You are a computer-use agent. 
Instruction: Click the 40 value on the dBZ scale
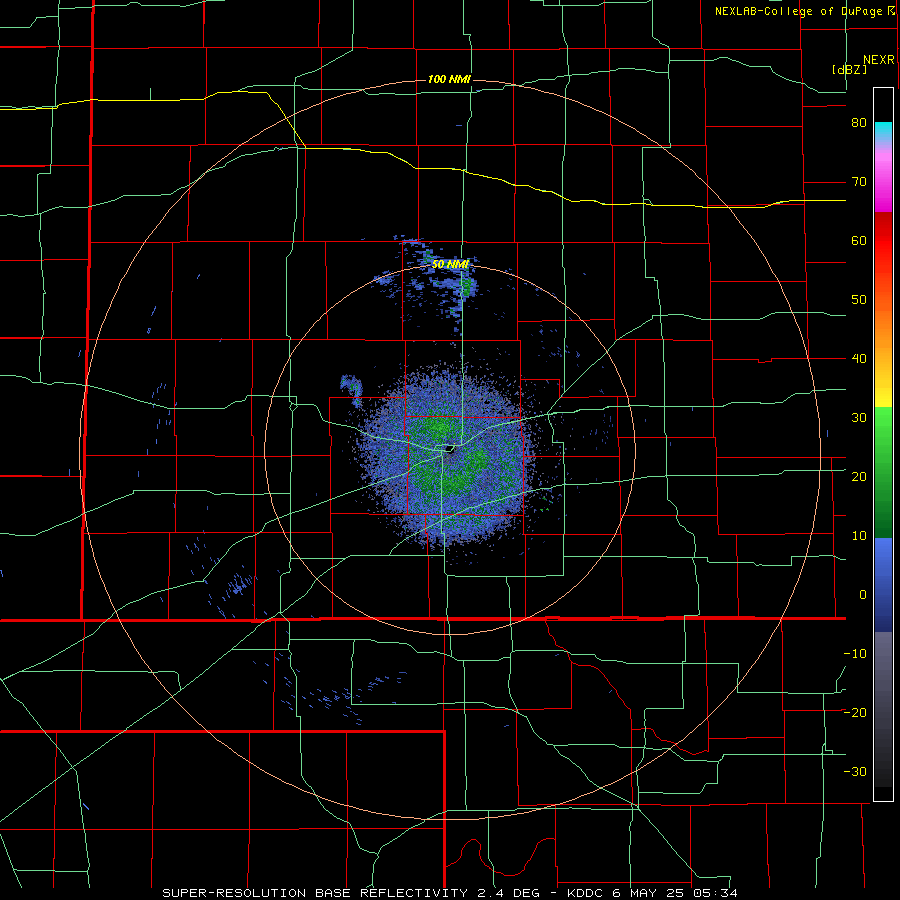(x=859, y=359)
